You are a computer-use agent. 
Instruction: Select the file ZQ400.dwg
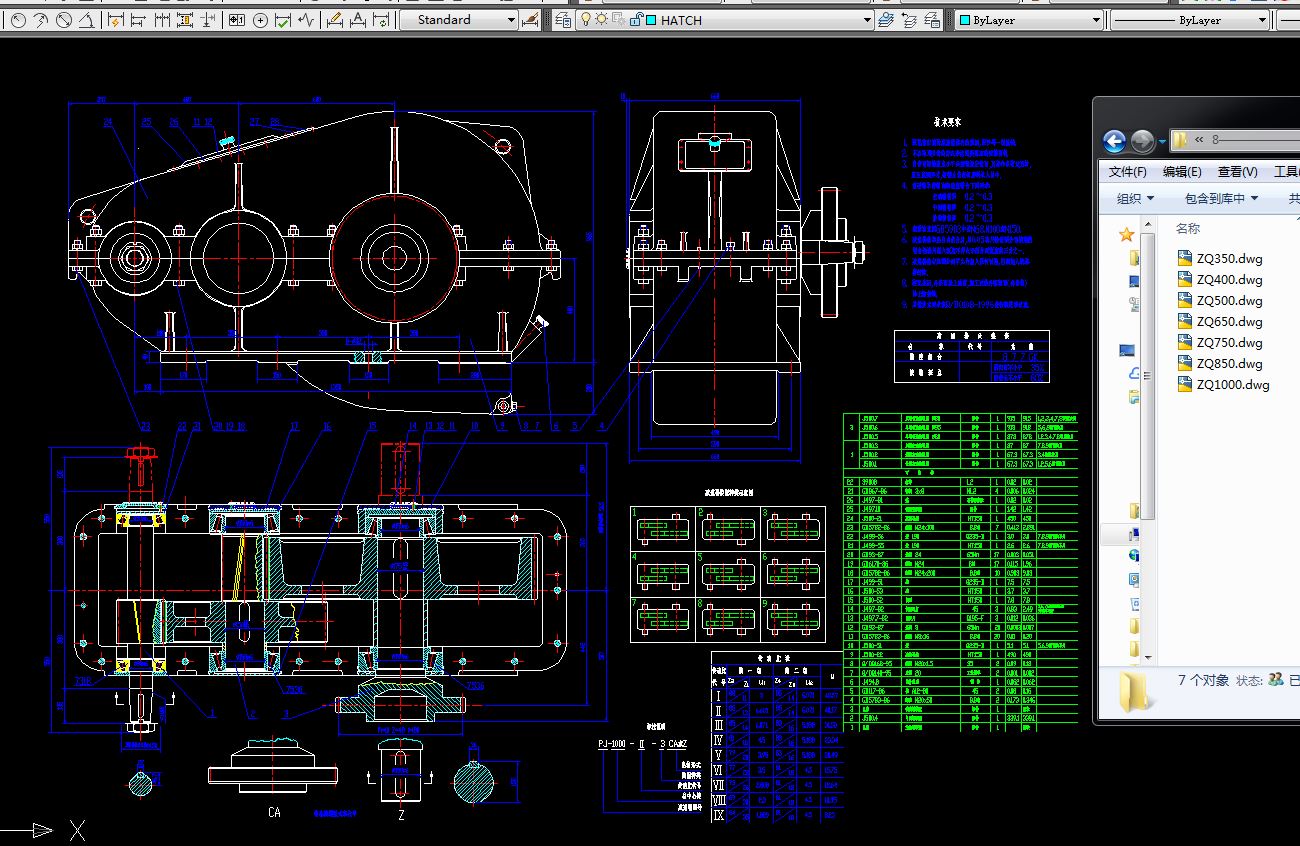pyautogui.click(x=1220, y=280)
